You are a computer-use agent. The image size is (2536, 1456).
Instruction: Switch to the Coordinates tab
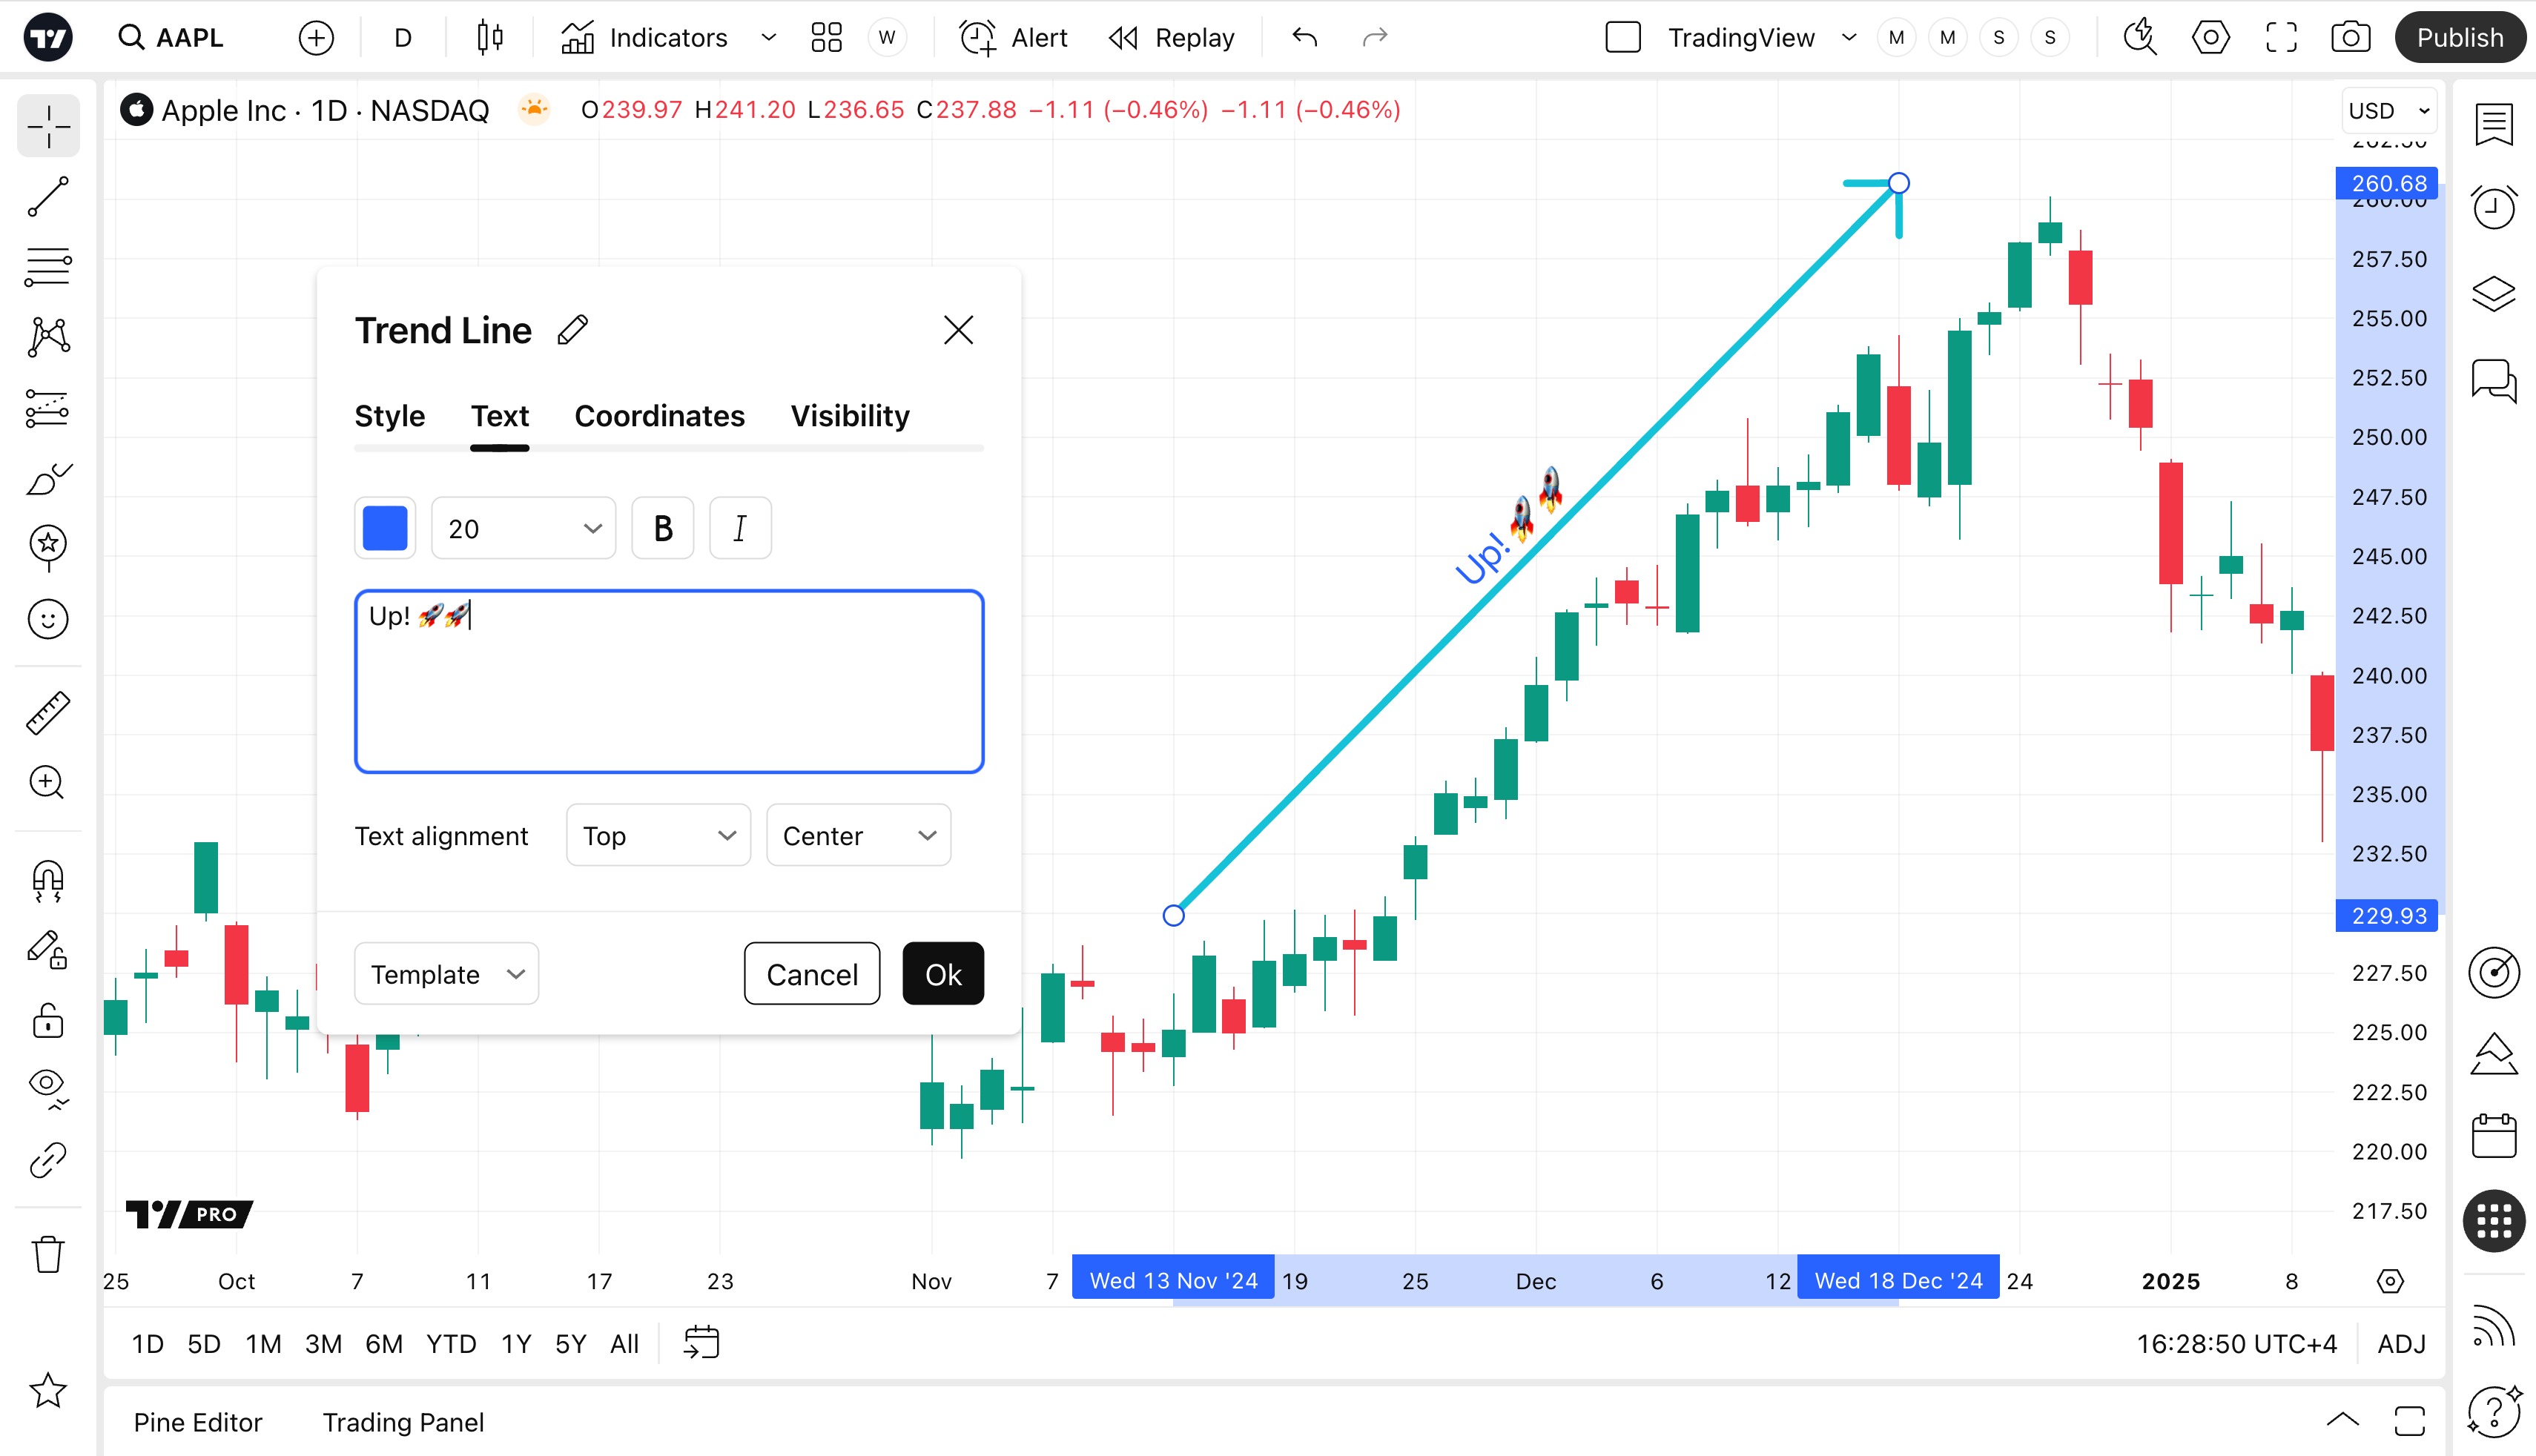(659, 416)
